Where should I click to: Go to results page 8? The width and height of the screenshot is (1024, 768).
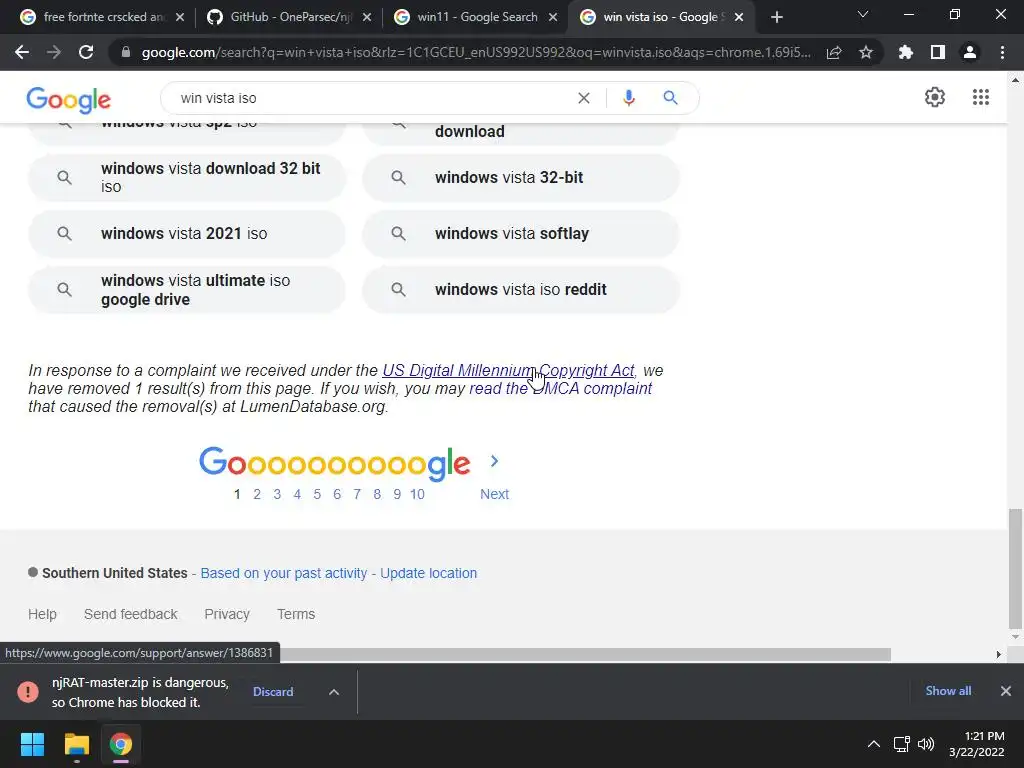point(377,494)
